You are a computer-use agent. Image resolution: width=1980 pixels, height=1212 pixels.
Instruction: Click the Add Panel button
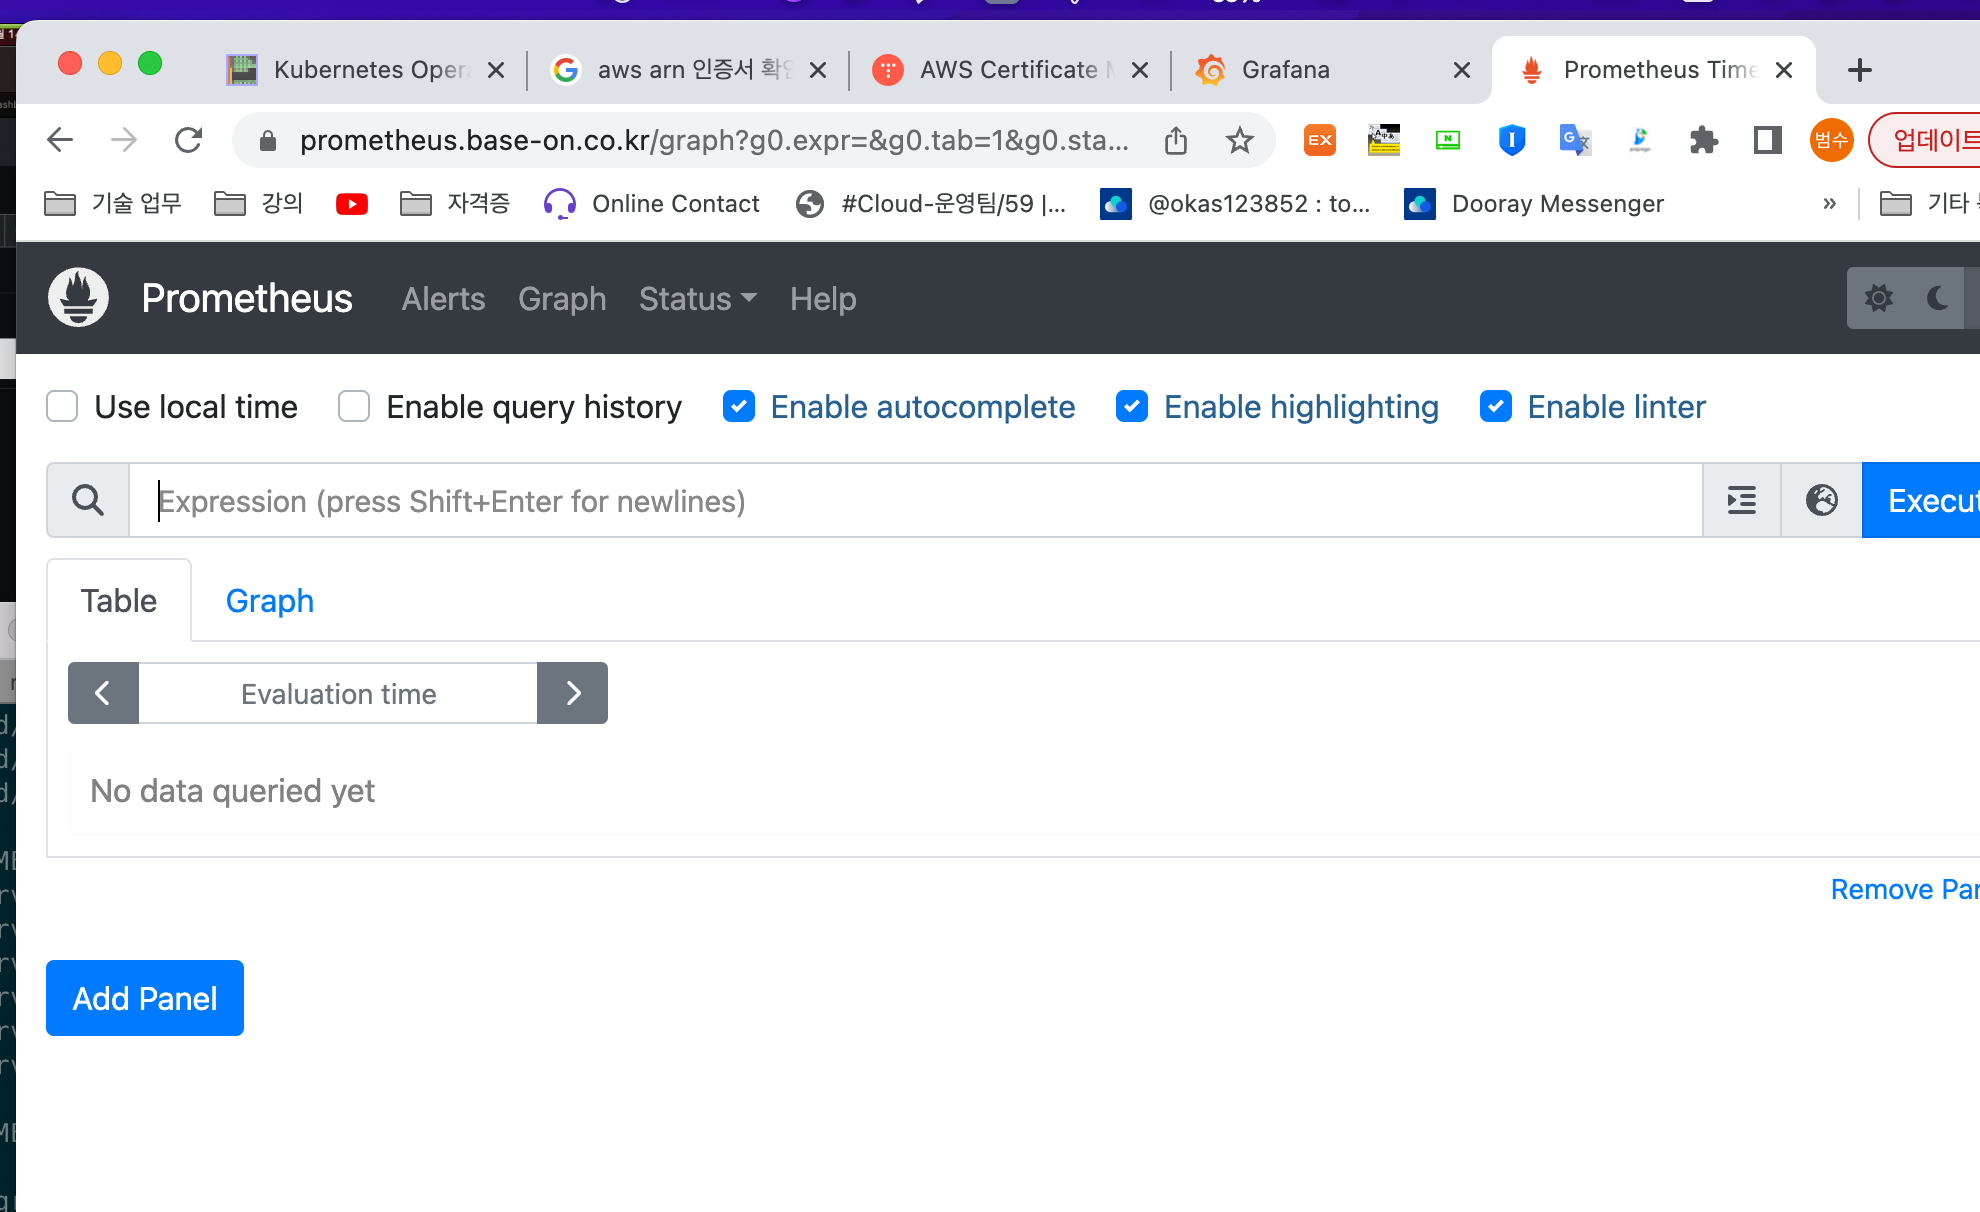(145, 998)
